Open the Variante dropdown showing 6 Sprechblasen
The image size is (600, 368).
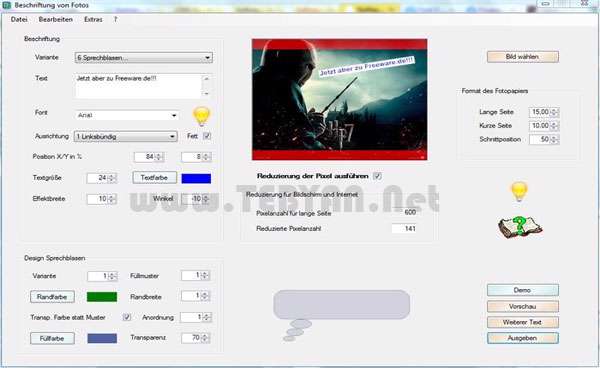point(143,58)
